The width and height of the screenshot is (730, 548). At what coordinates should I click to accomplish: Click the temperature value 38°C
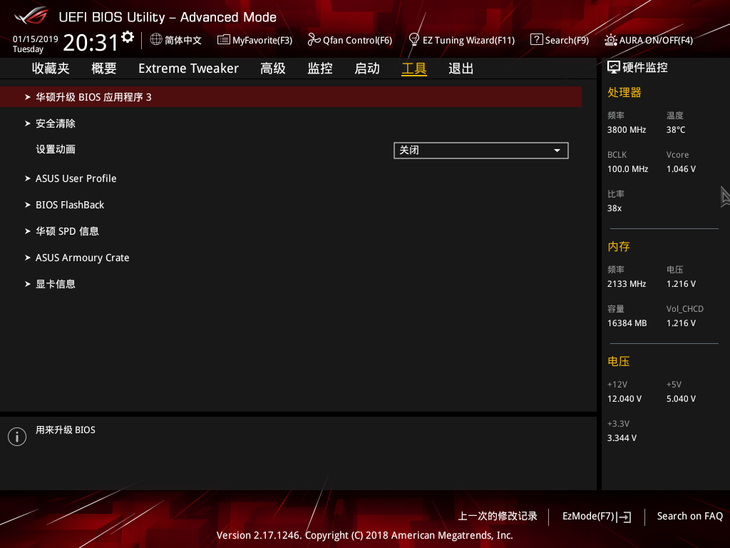(676, 130)
